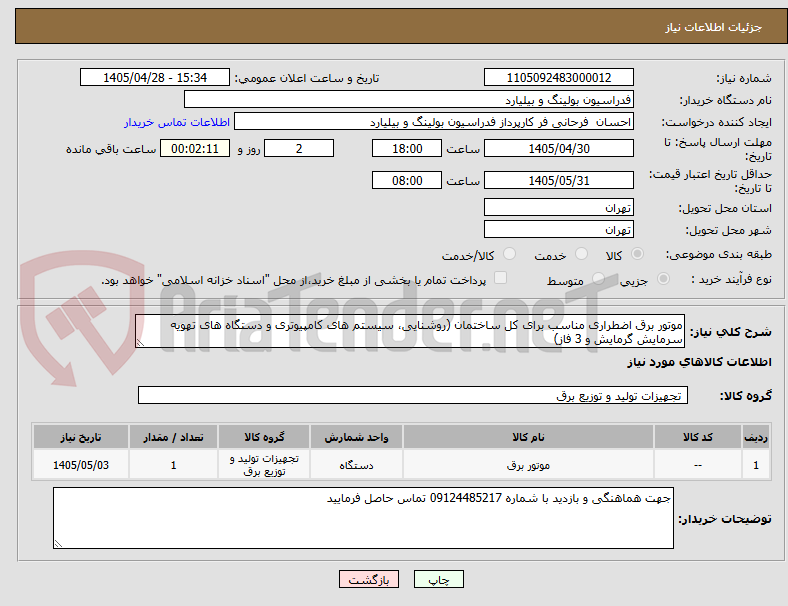Click the validity time field 08:00
This screenshot has width=788, height=606.
coord(407,180)
